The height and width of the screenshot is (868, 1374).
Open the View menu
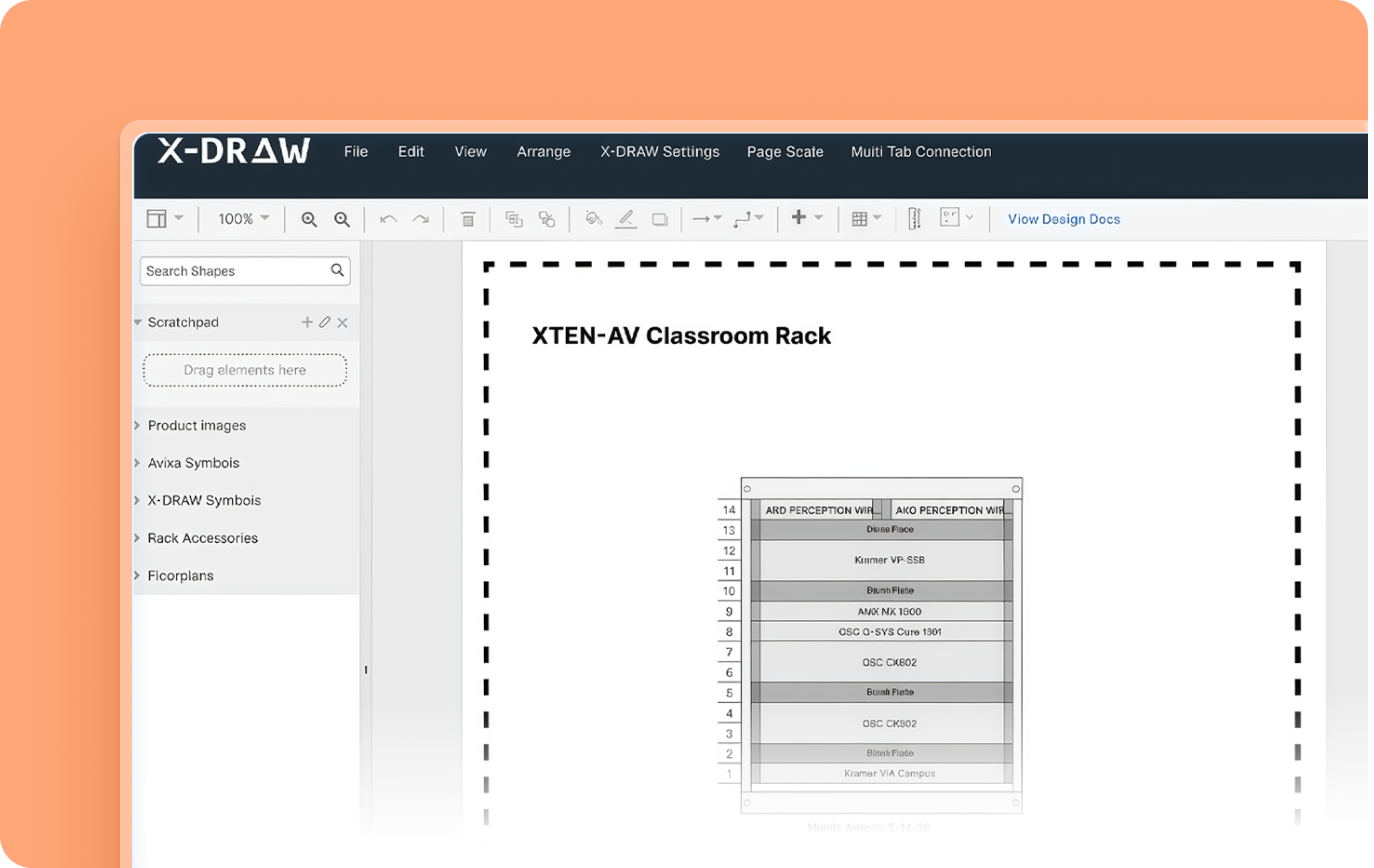(470, 152)
